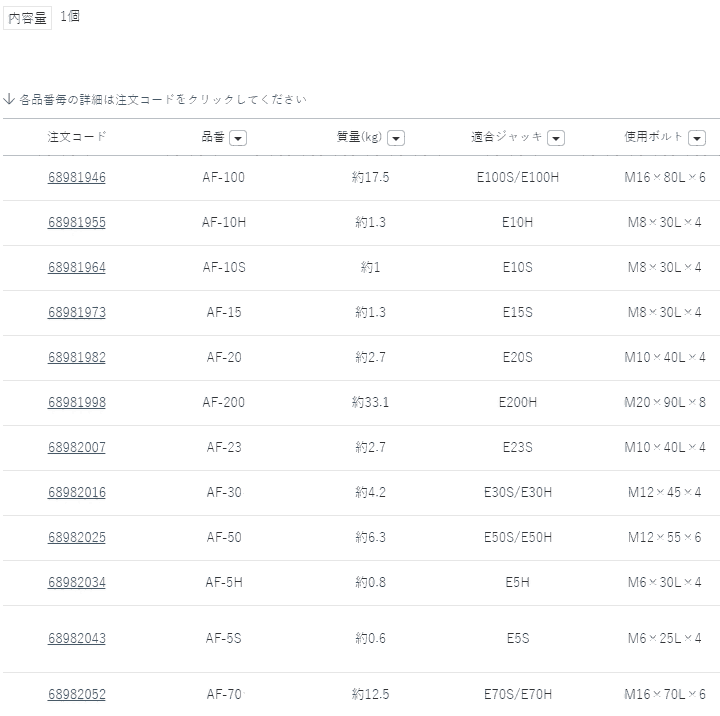Click order code 68982034 for AF-5H

click(x=76, y=582)
